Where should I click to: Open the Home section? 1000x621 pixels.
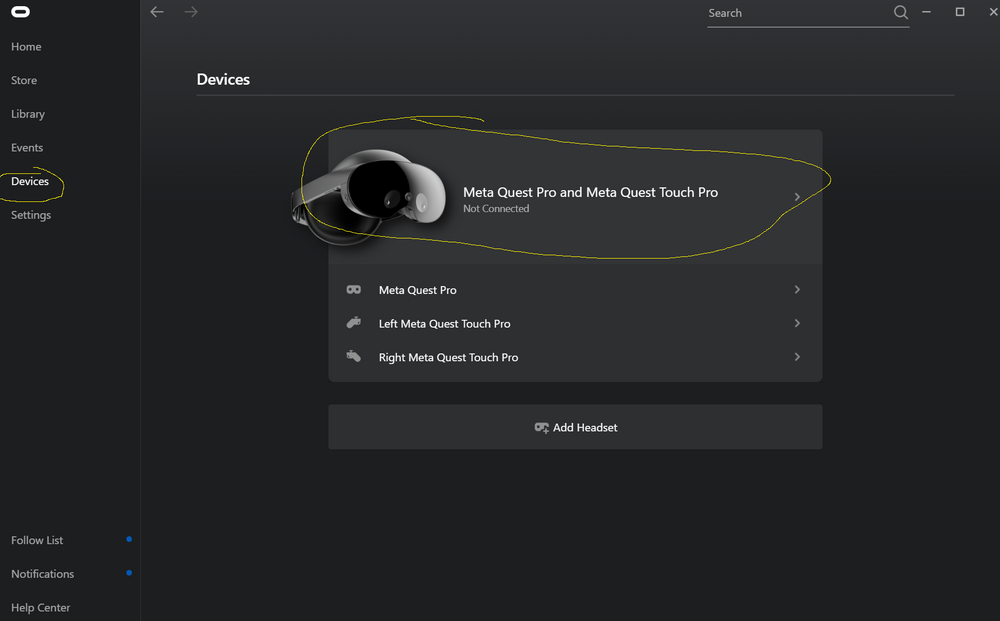coord(26,47)
